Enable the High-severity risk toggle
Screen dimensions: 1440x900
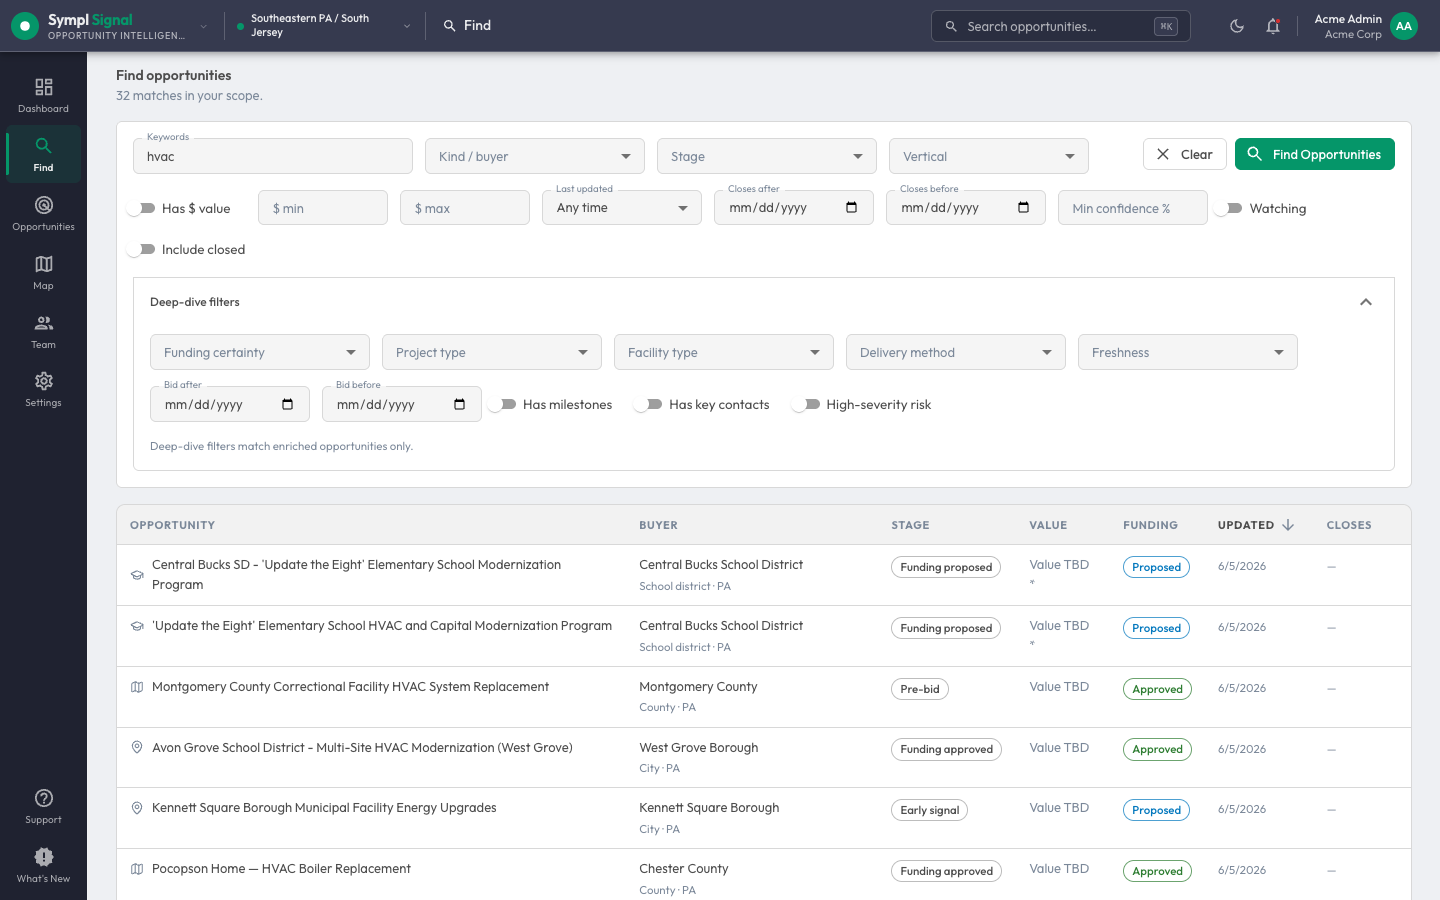805,404
